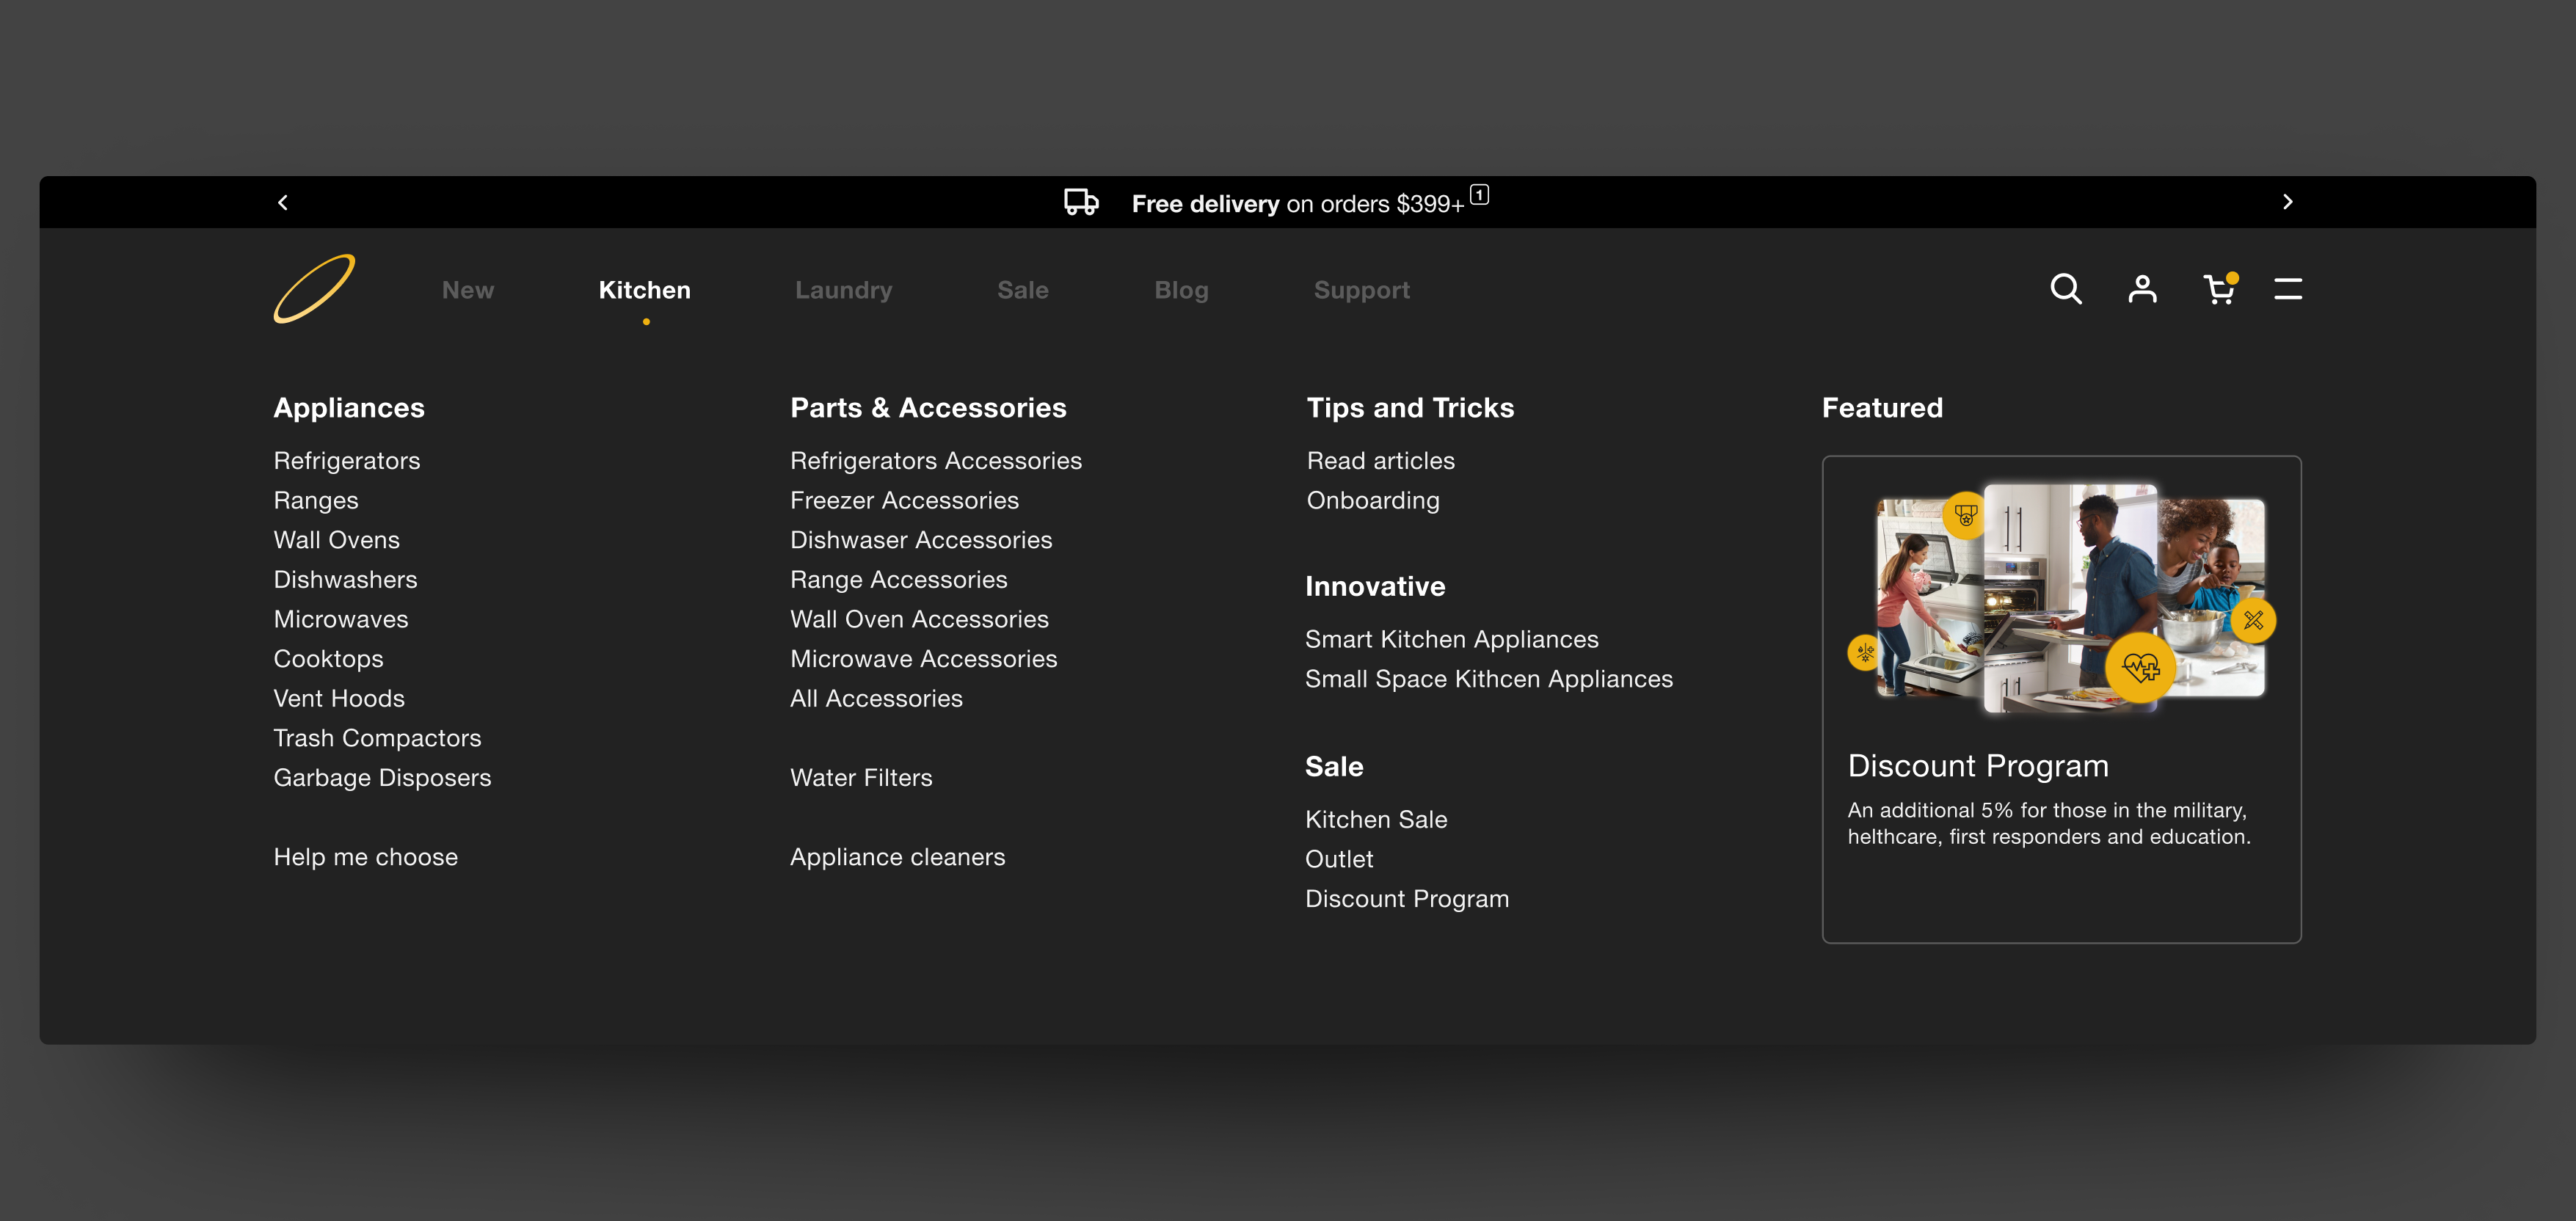Open the user account icon

[x=2142, y=289]
